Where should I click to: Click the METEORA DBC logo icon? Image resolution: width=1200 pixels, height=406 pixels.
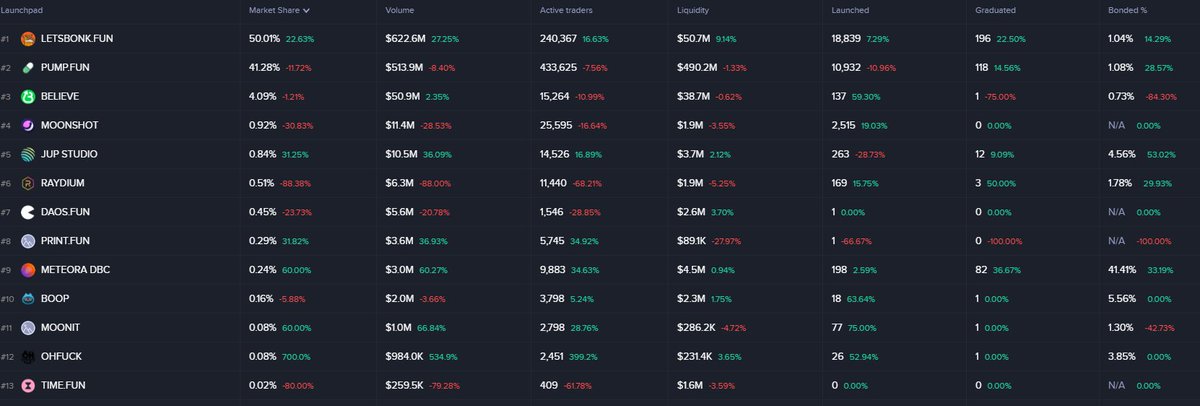[x=28, y=270]
